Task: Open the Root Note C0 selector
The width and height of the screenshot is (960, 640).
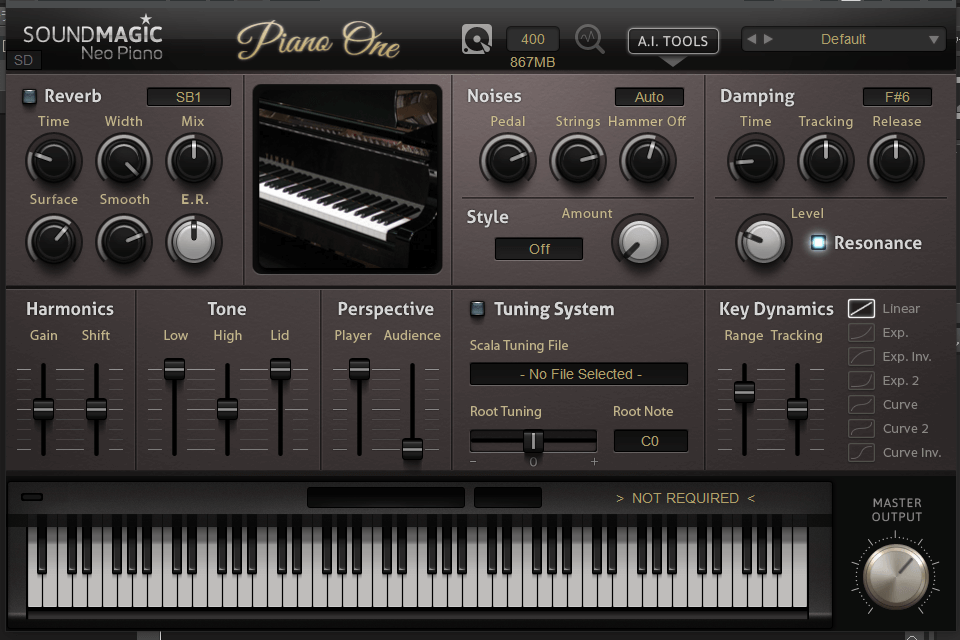Action: click(650, 441)
